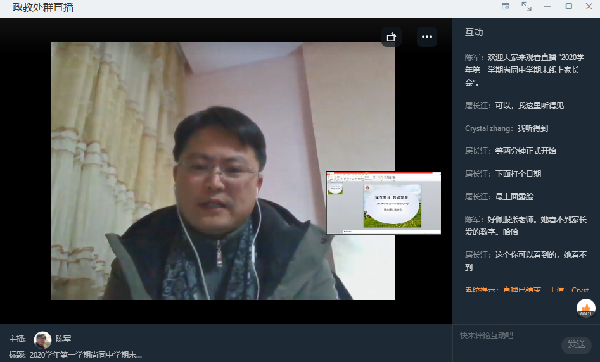Click the main presenter video area
600x362 pixels.
point(223,171)
